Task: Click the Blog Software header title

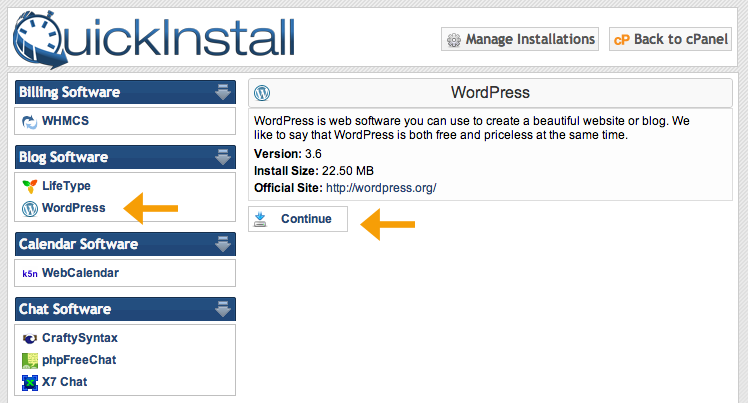Action: (63, 157)
